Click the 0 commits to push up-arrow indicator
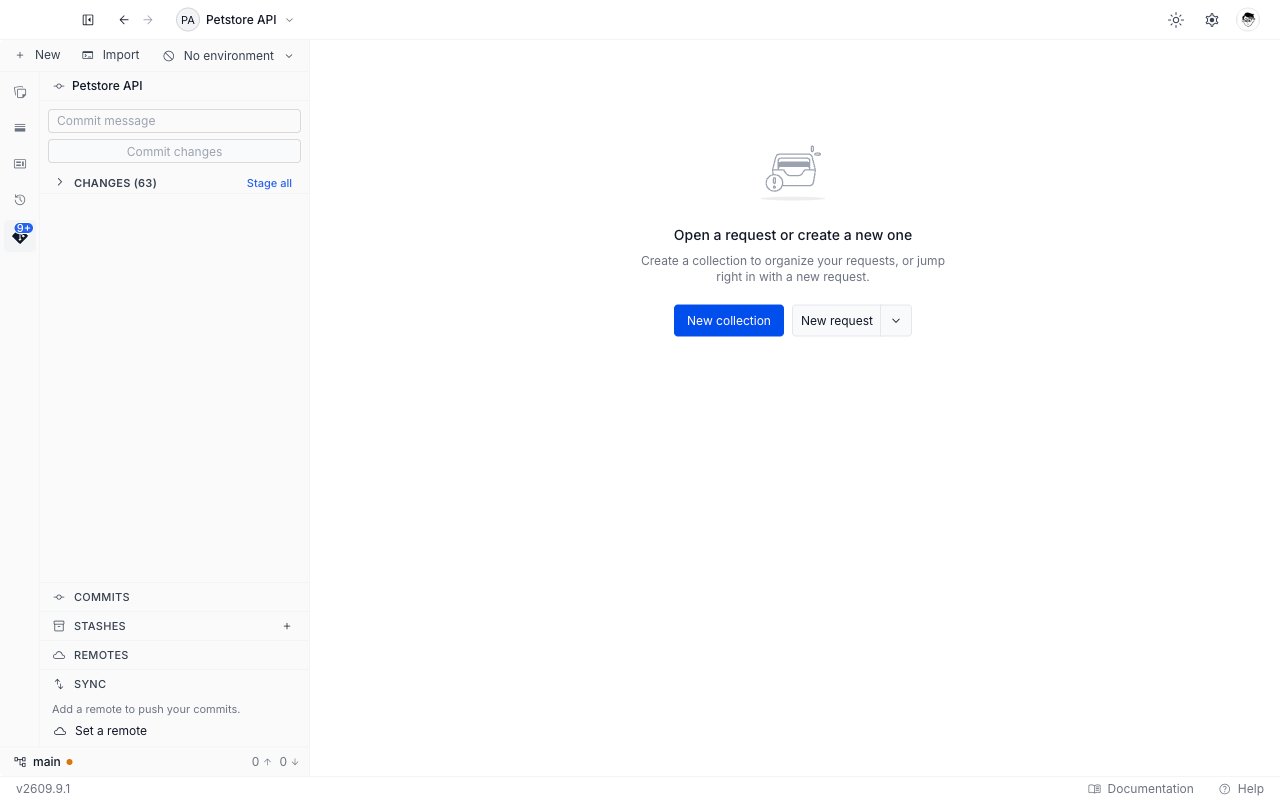This screenshot has height=800, width=1280. (261, 762)
